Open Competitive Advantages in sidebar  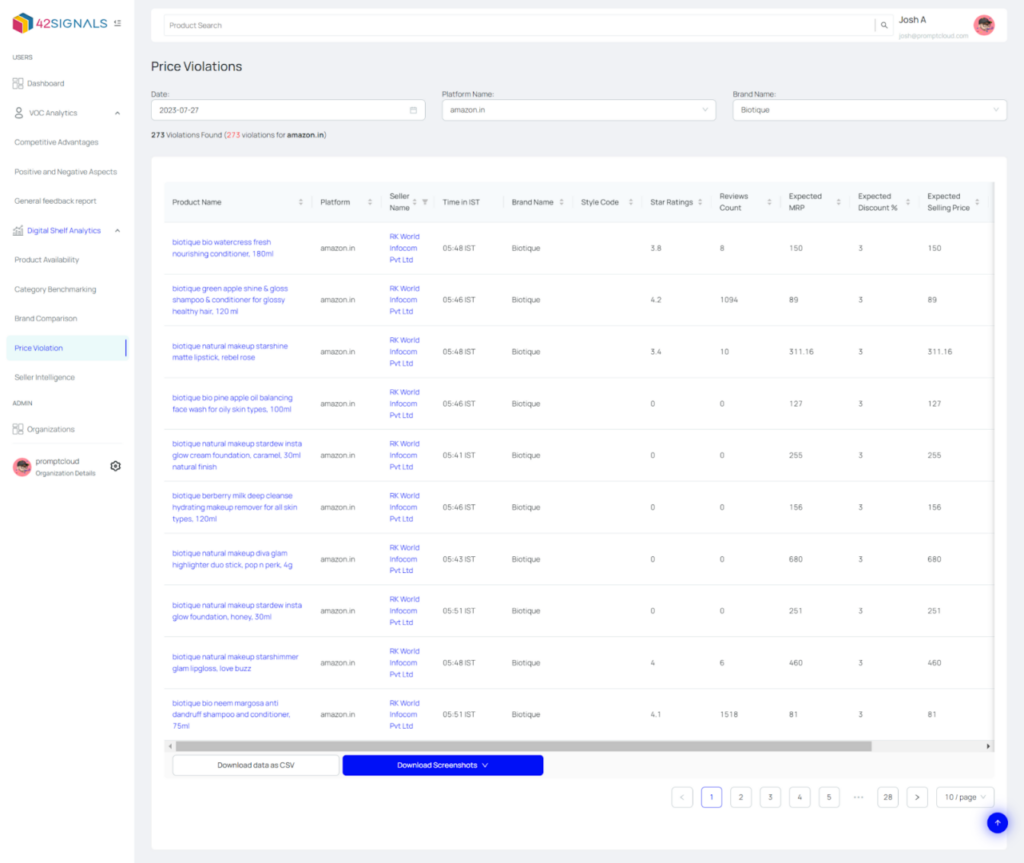(x=56, y=142)
